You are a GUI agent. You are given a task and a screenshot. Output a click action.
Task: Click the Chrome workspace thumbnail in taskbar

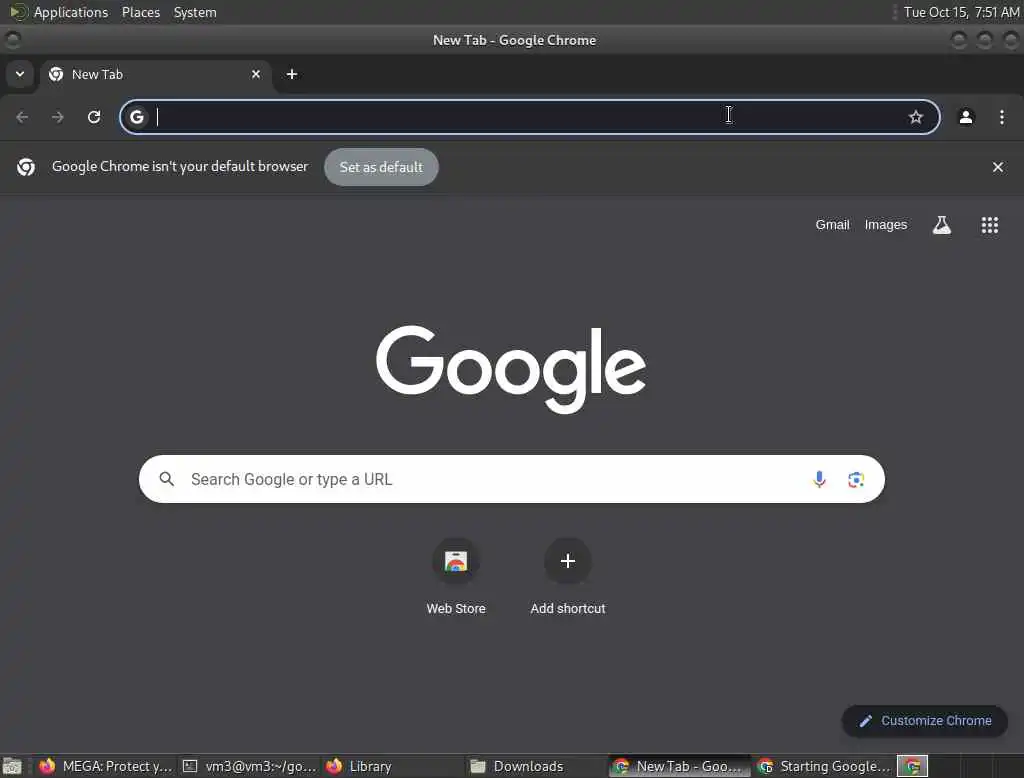click(912, 766)
